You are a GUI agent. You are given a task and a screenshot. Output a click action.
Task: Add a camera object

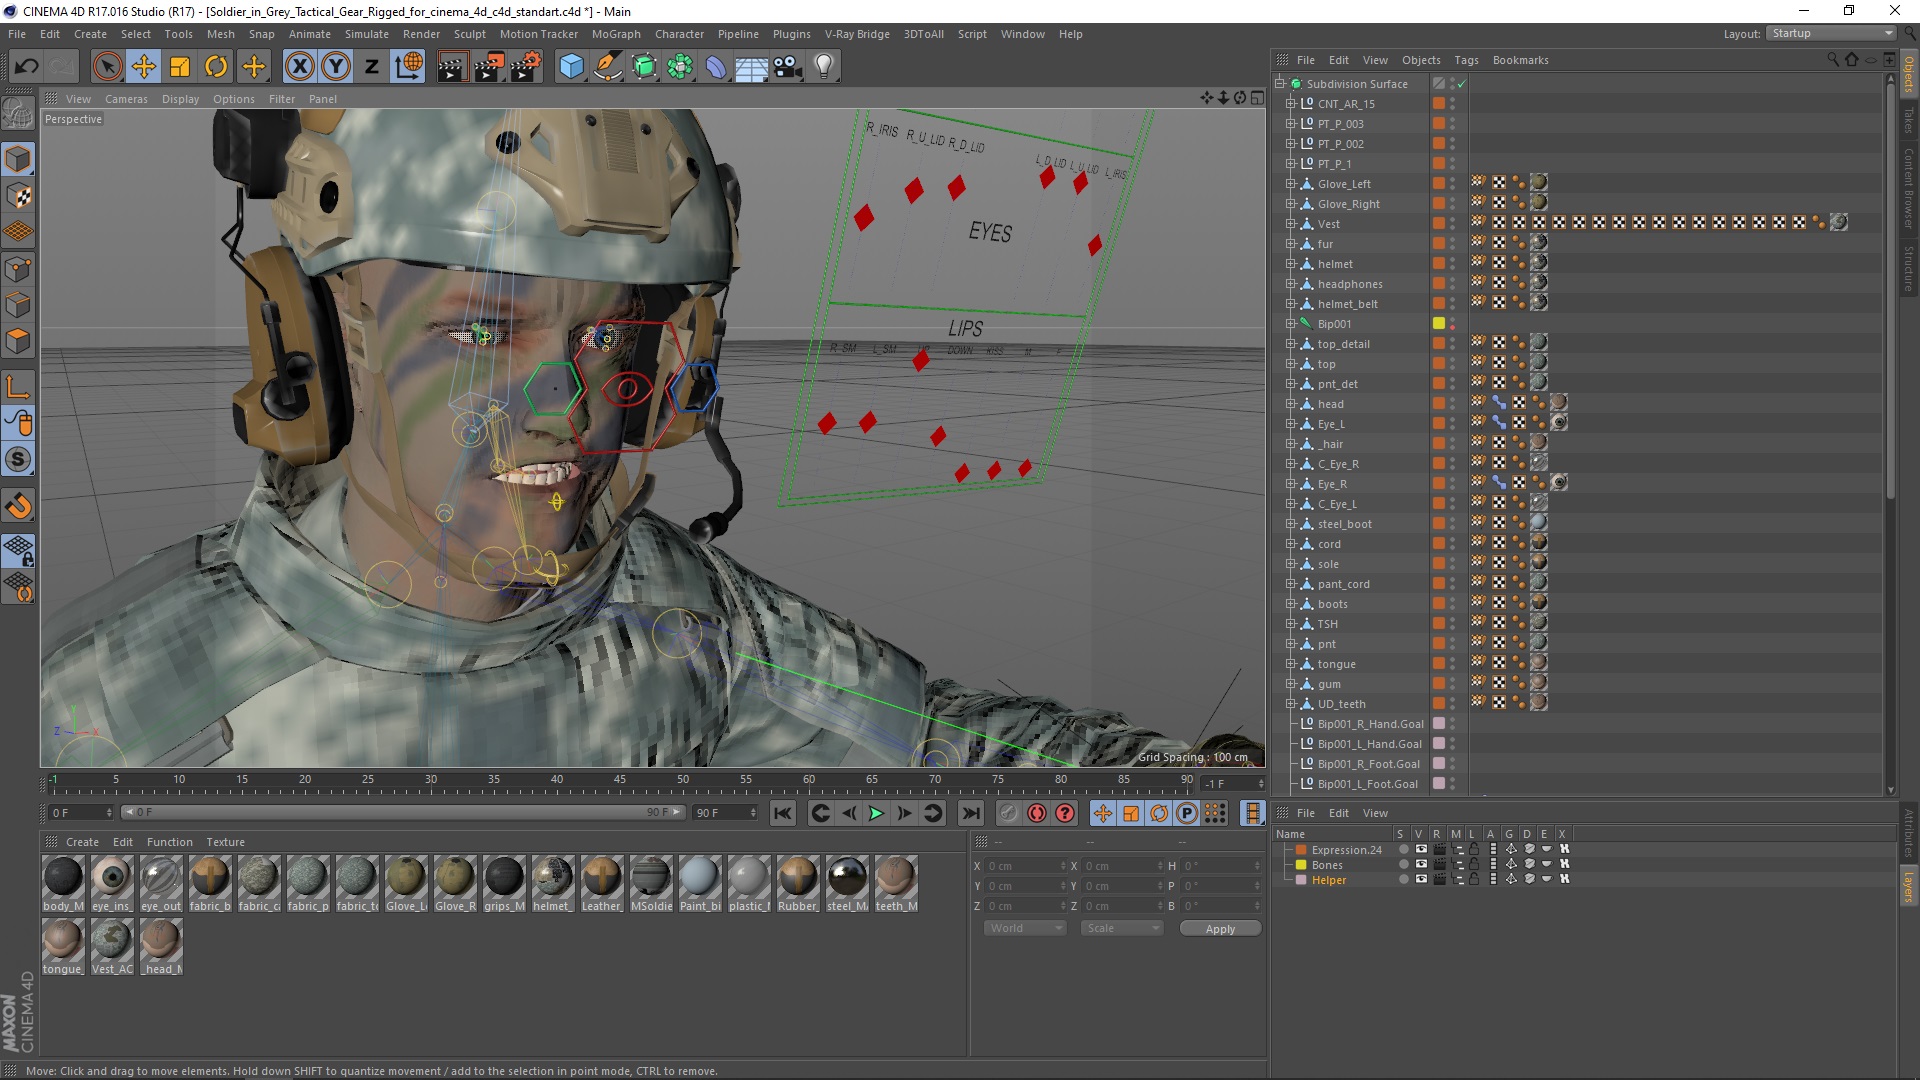pos(788,67)
